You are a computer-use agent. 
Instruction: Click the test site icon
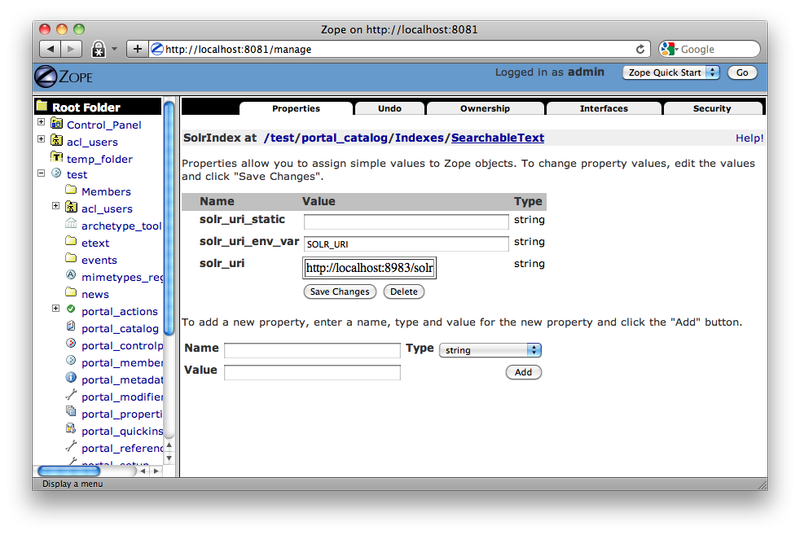[56, 173]
